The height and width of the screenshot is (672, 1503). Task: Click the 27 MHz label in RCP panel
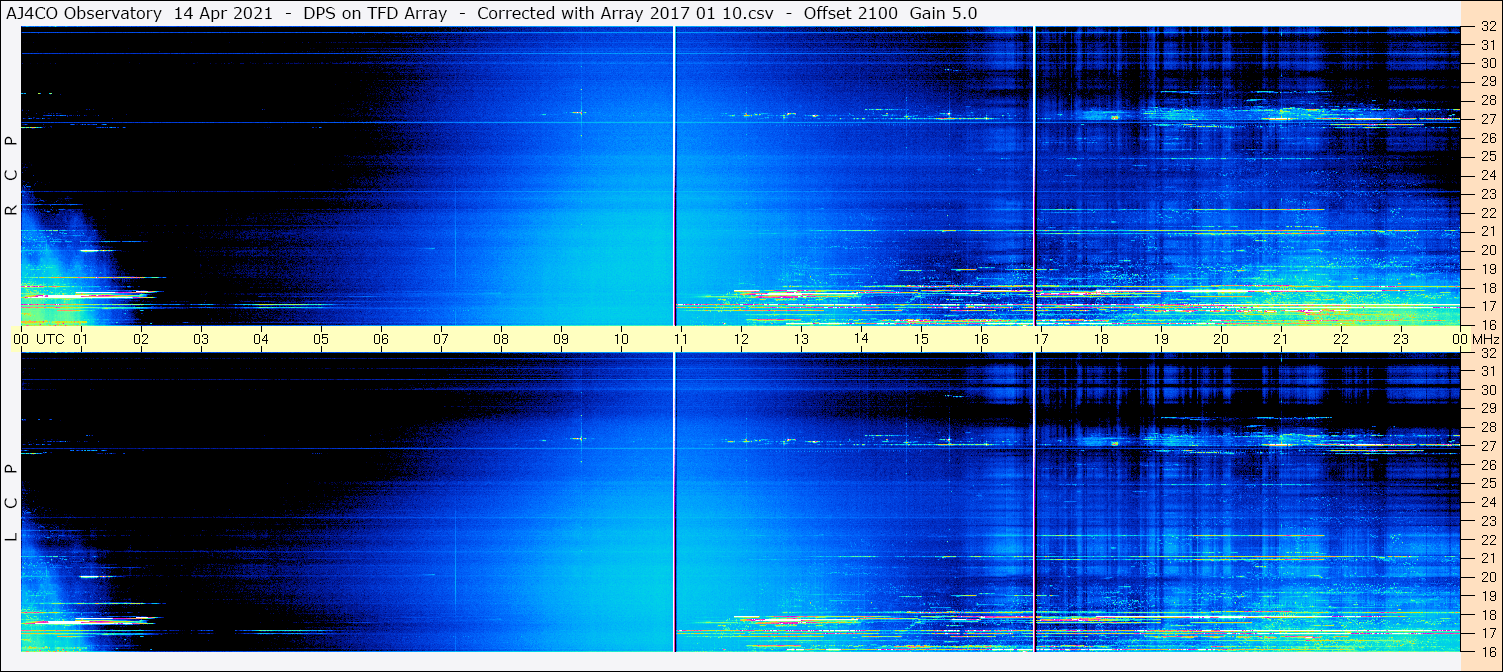pyautogui.click(x=1488, y=119)
